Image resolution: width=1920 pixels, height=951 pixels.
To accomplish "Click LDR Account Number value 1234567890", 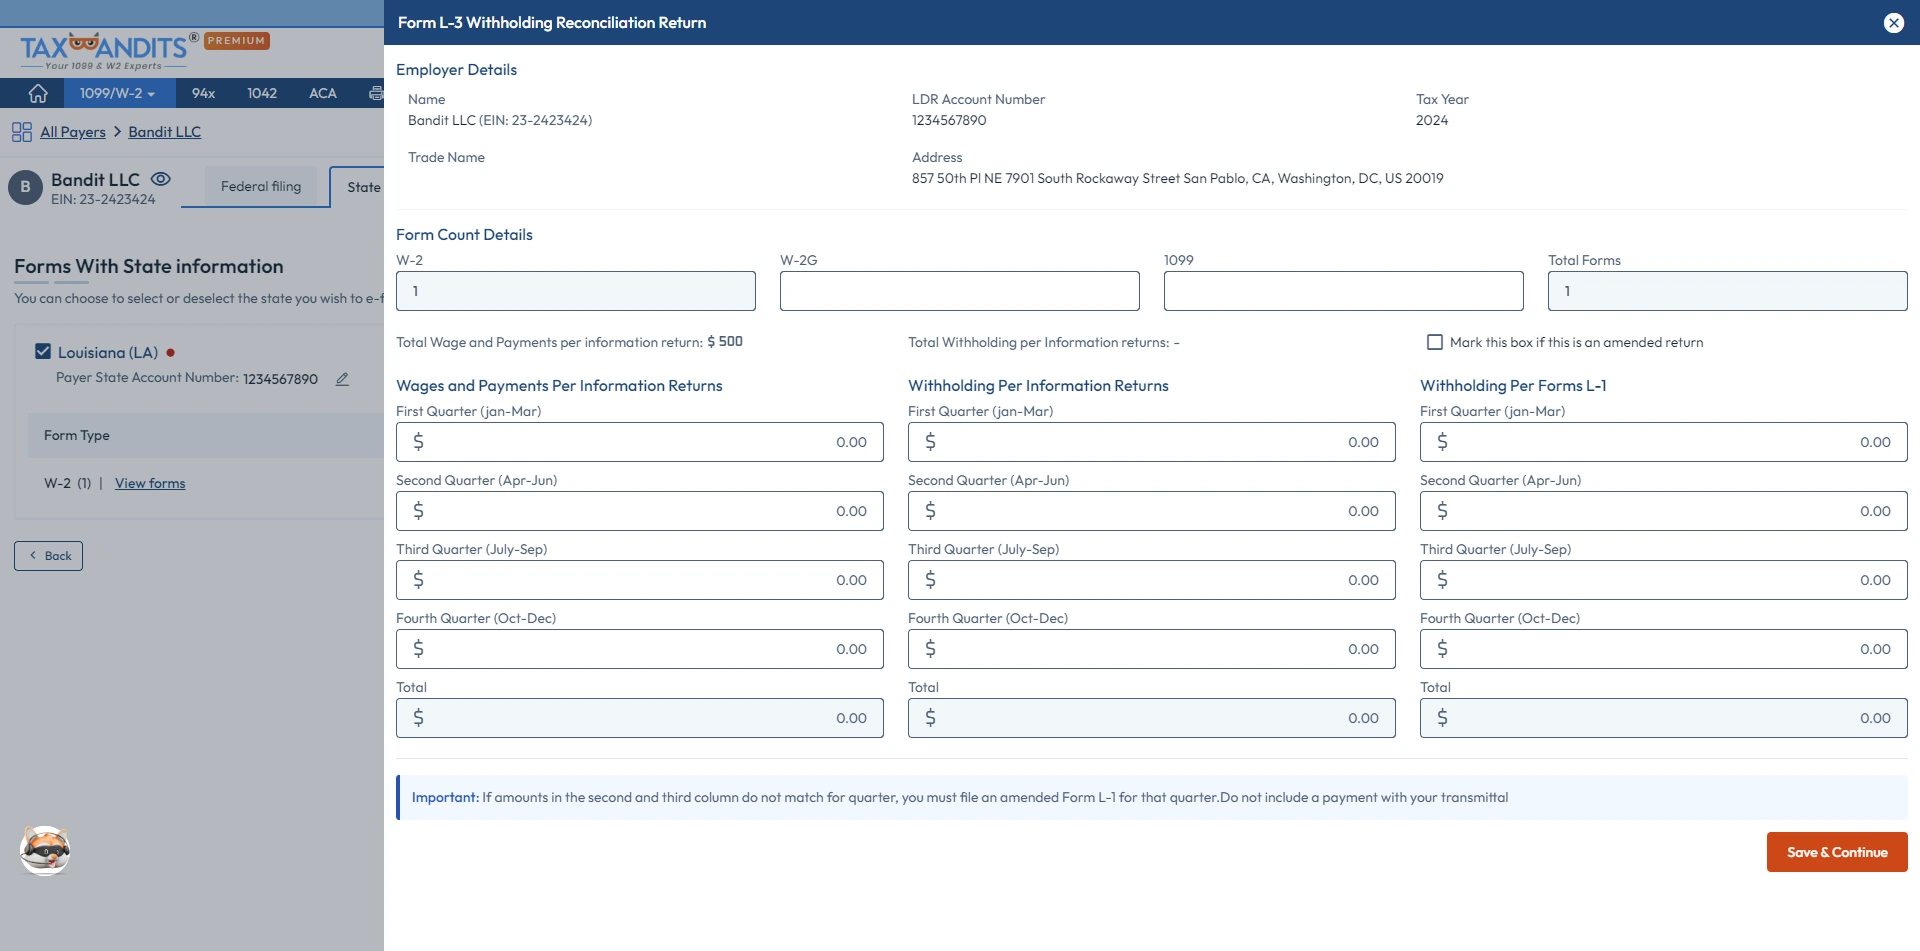I will pyautogui.click(x=949, y=120).
